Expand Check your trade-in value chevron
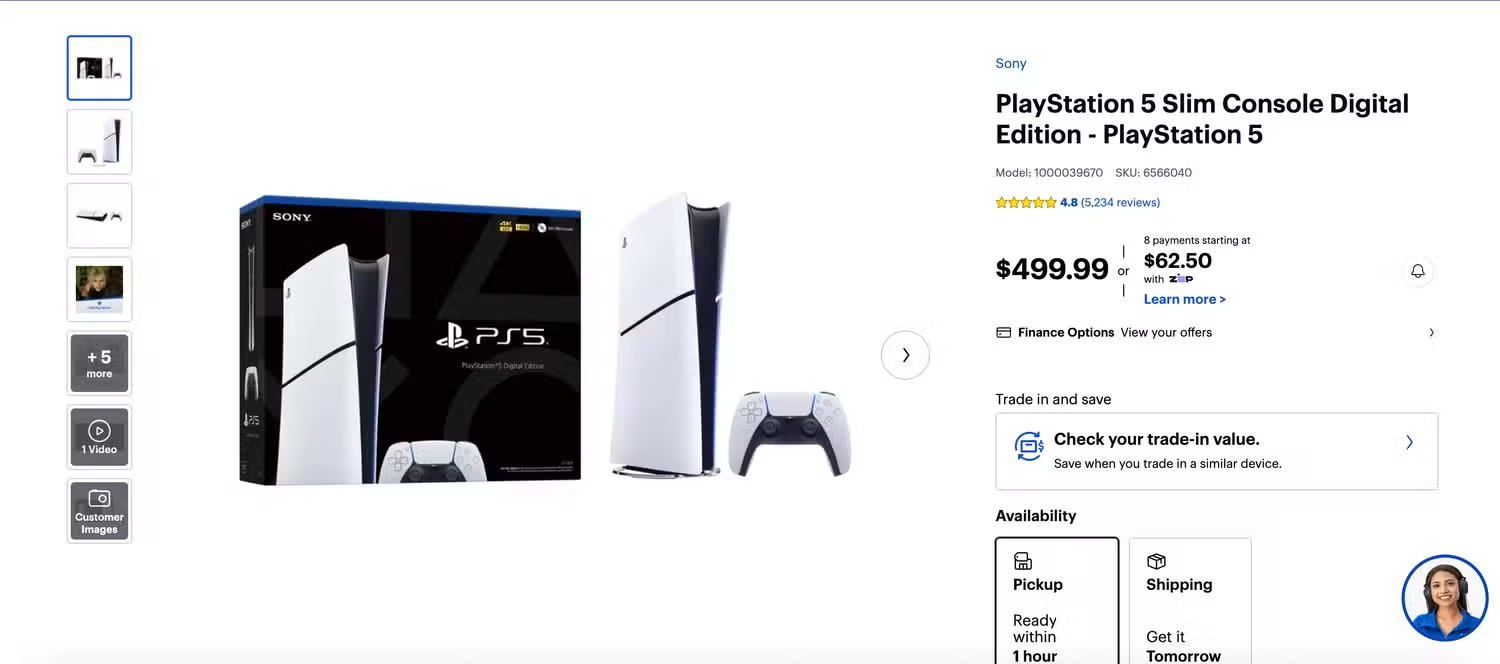1500x664 pixels. (1409, 442)
